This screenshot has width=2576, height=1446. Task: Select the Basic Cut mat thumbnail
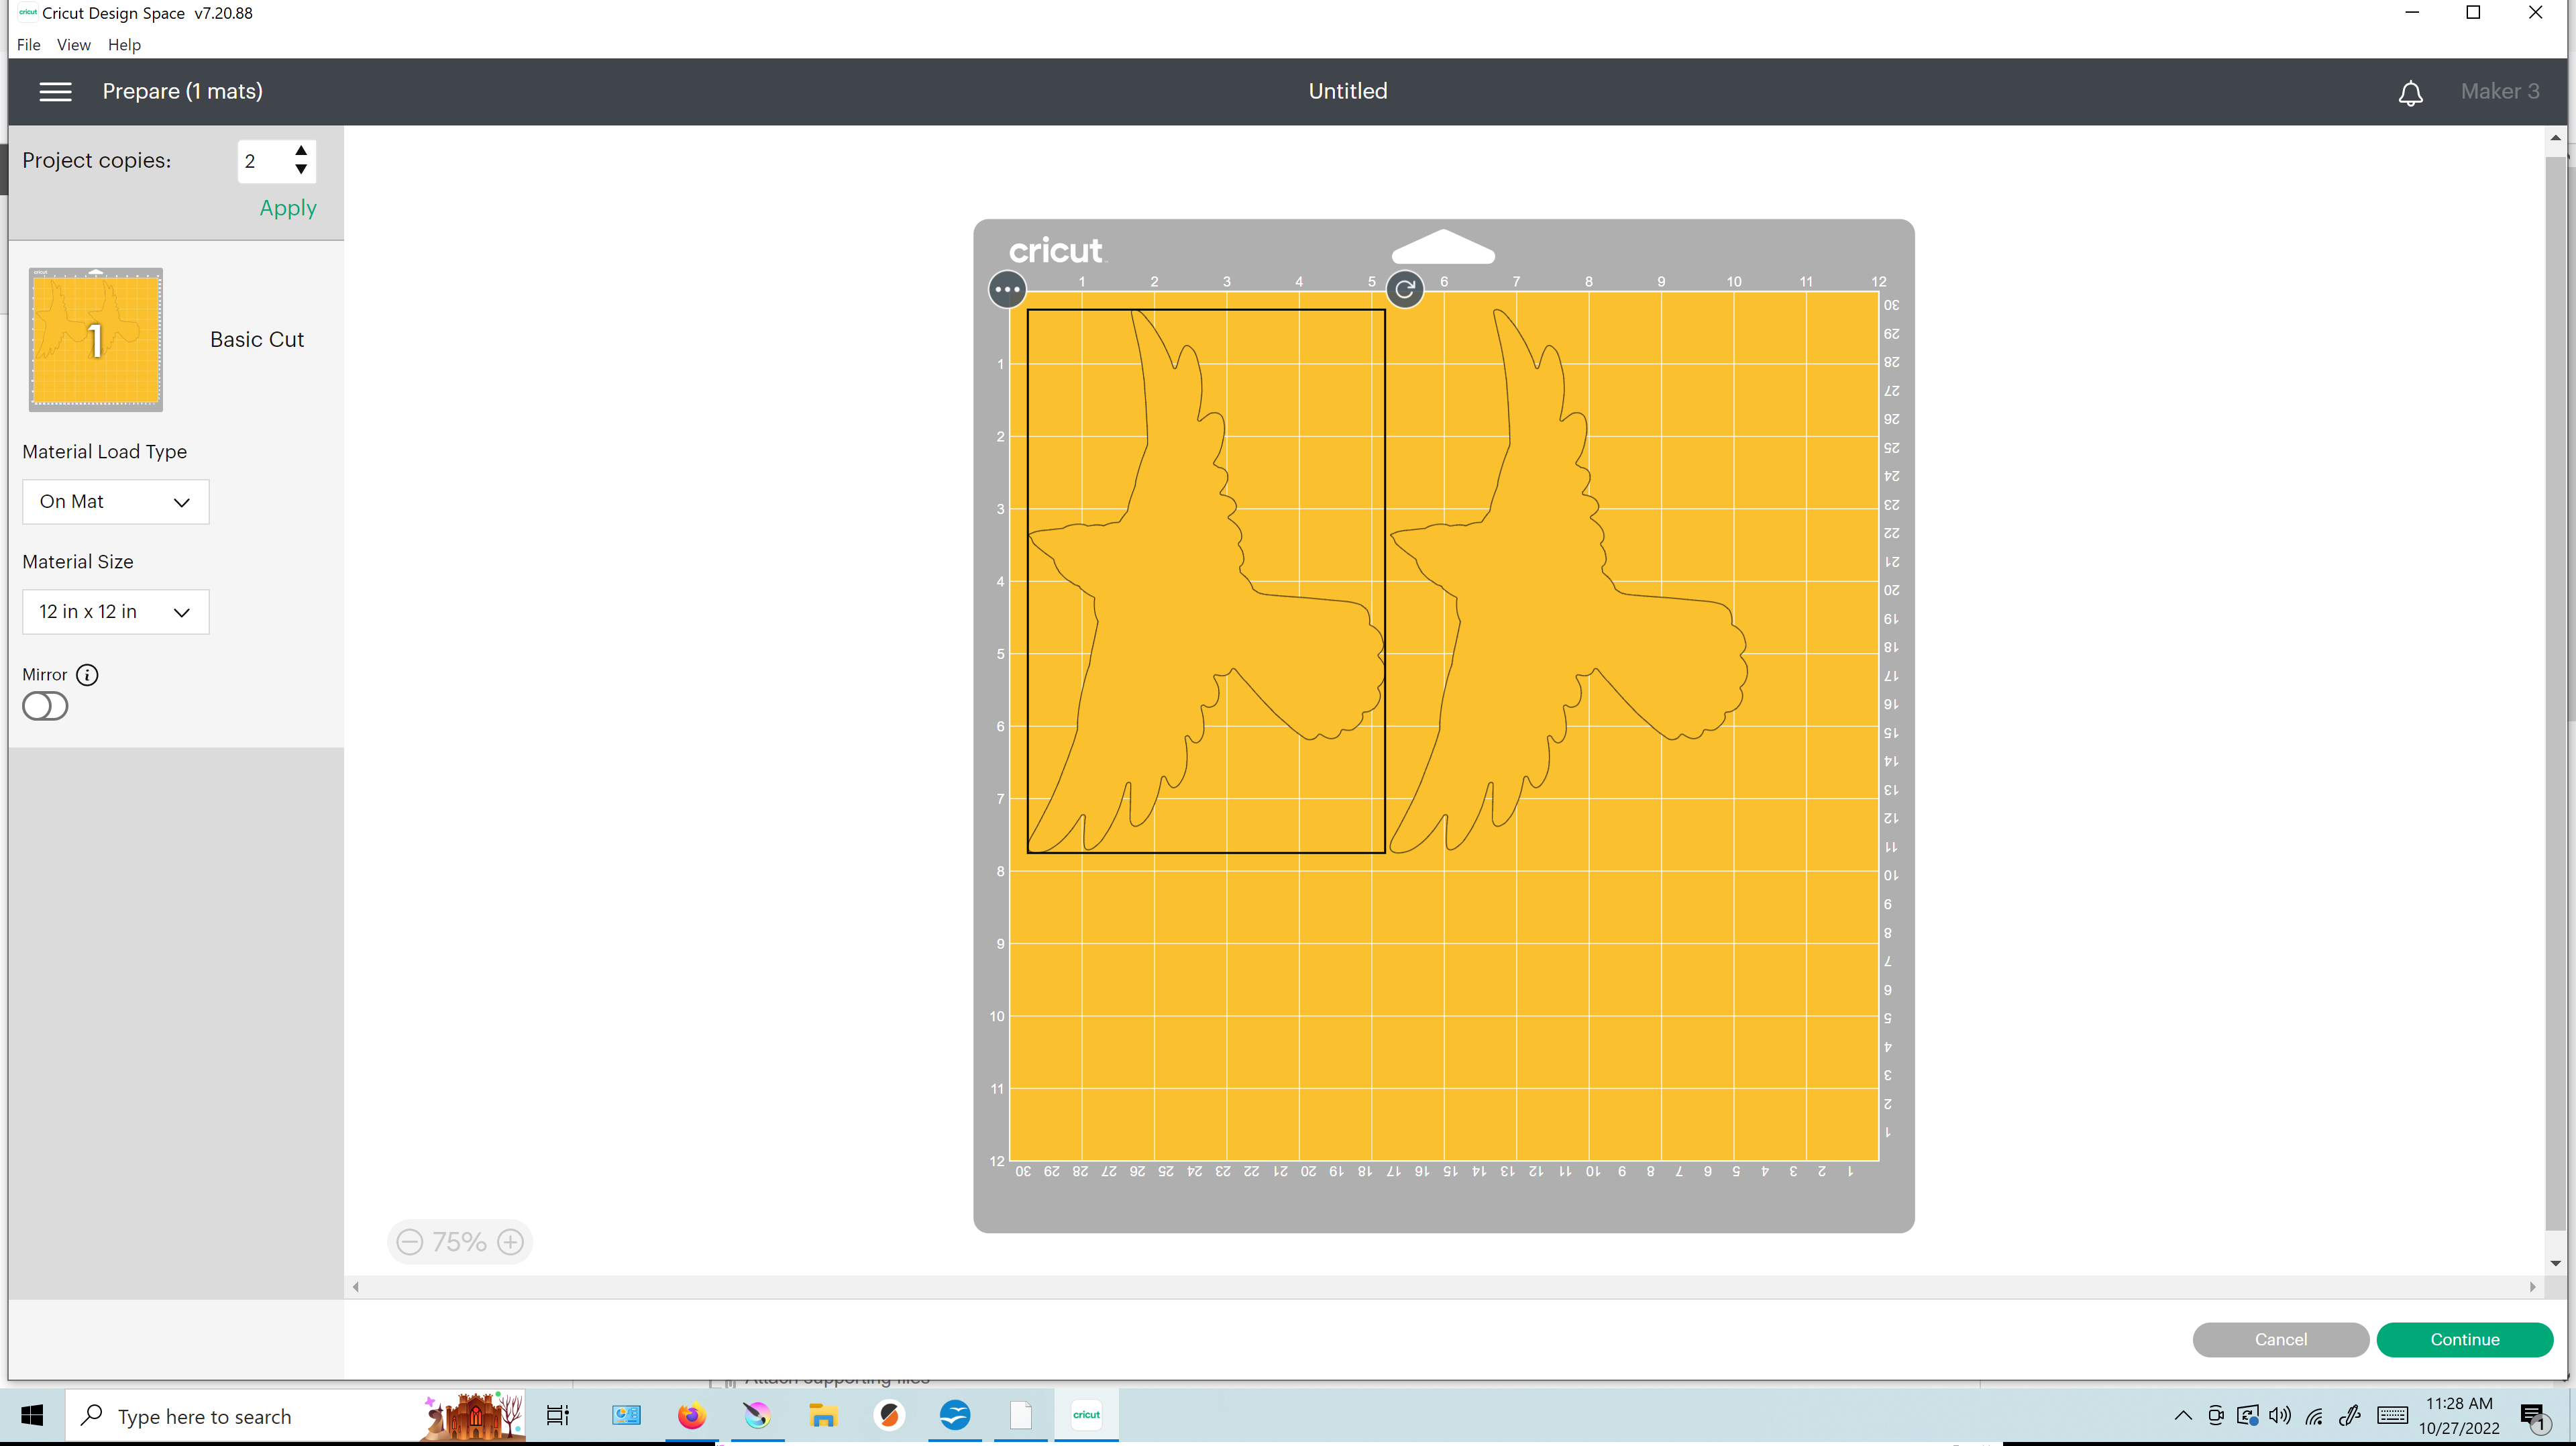click(x=95, y=339)
